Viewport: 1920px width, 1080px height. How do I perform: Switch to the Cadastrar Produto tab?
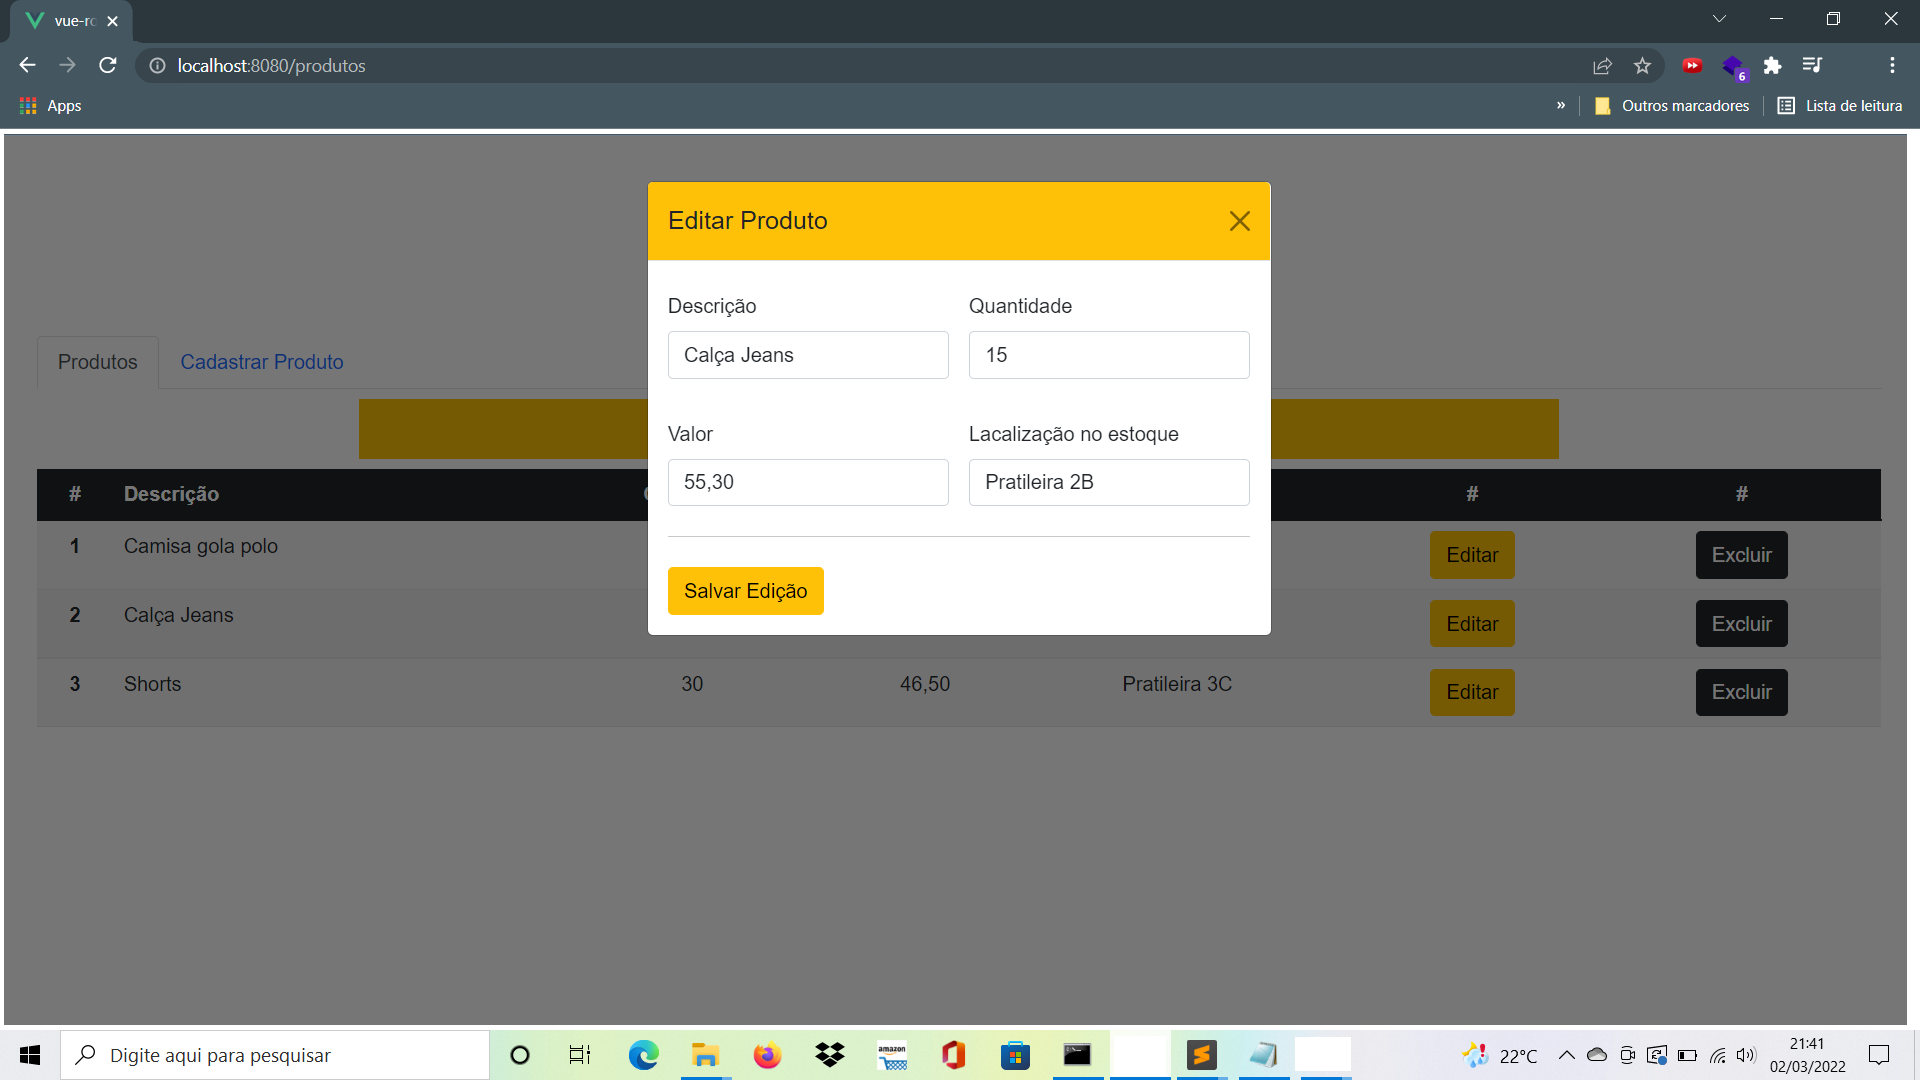[x=261, y=362]
